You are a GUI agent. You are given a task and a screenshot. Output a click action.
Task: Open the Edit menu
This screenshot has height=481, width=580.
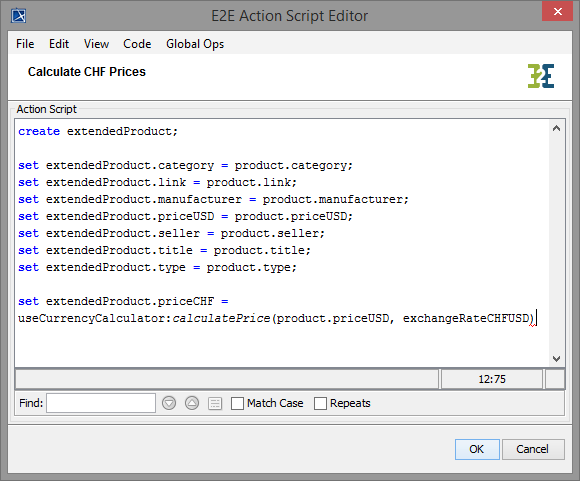pyautogui.click(x=59, y=44)
